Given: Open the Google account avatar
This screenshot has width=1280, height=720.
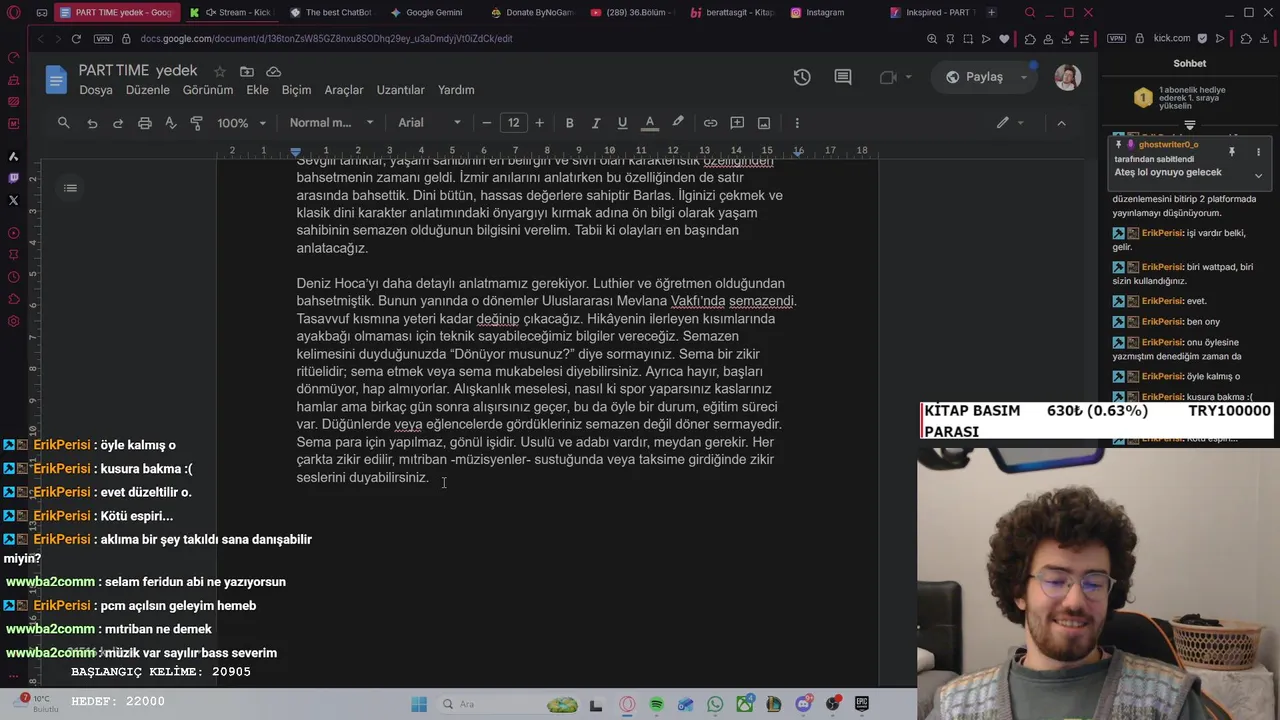Looking at the screenshot, I should (x=1067, y=77).
